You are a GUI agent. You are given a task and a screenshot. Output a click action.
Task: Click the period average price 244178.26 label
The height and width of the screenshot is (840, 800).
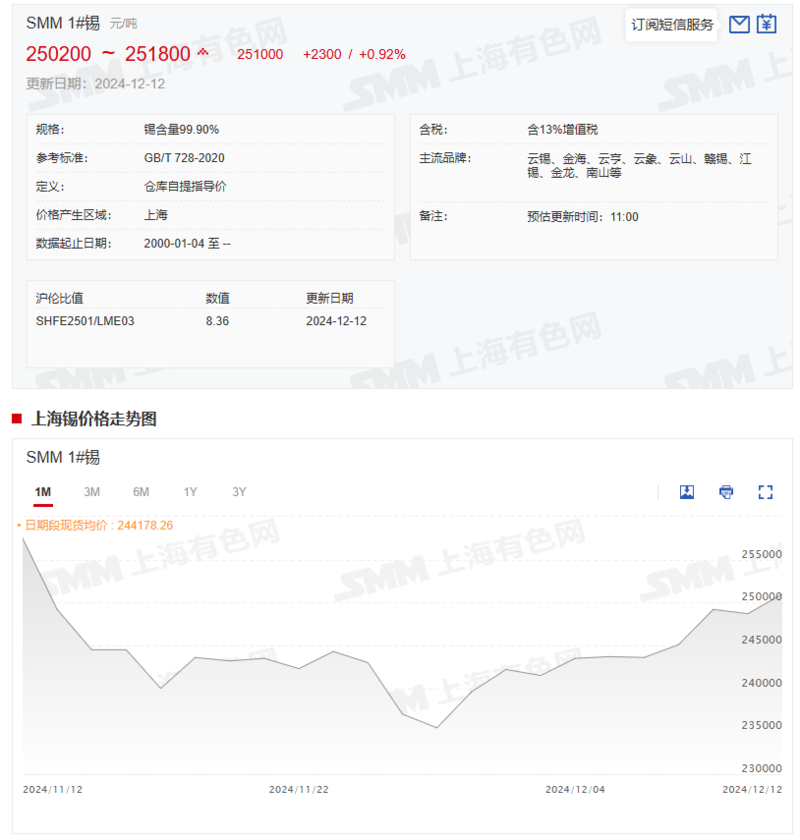99,526
